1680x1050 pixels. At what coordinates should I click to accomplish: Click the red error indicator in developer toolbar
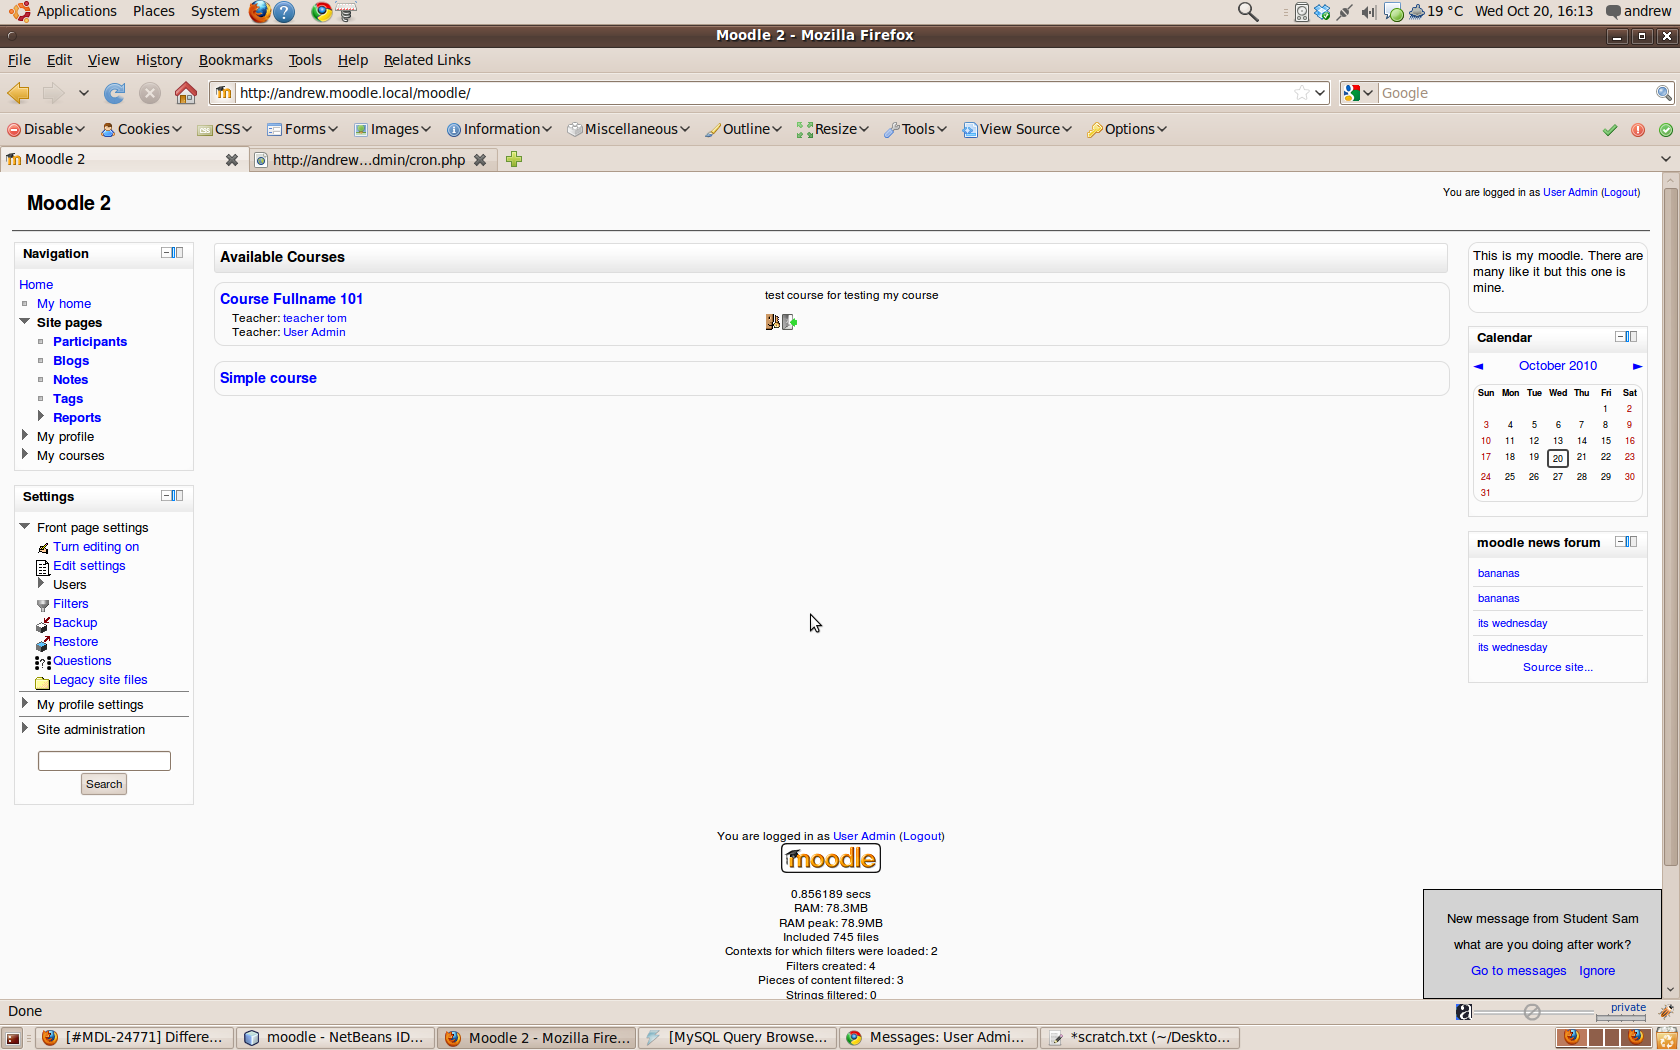pyautogui.click(x=1638, y=130)
